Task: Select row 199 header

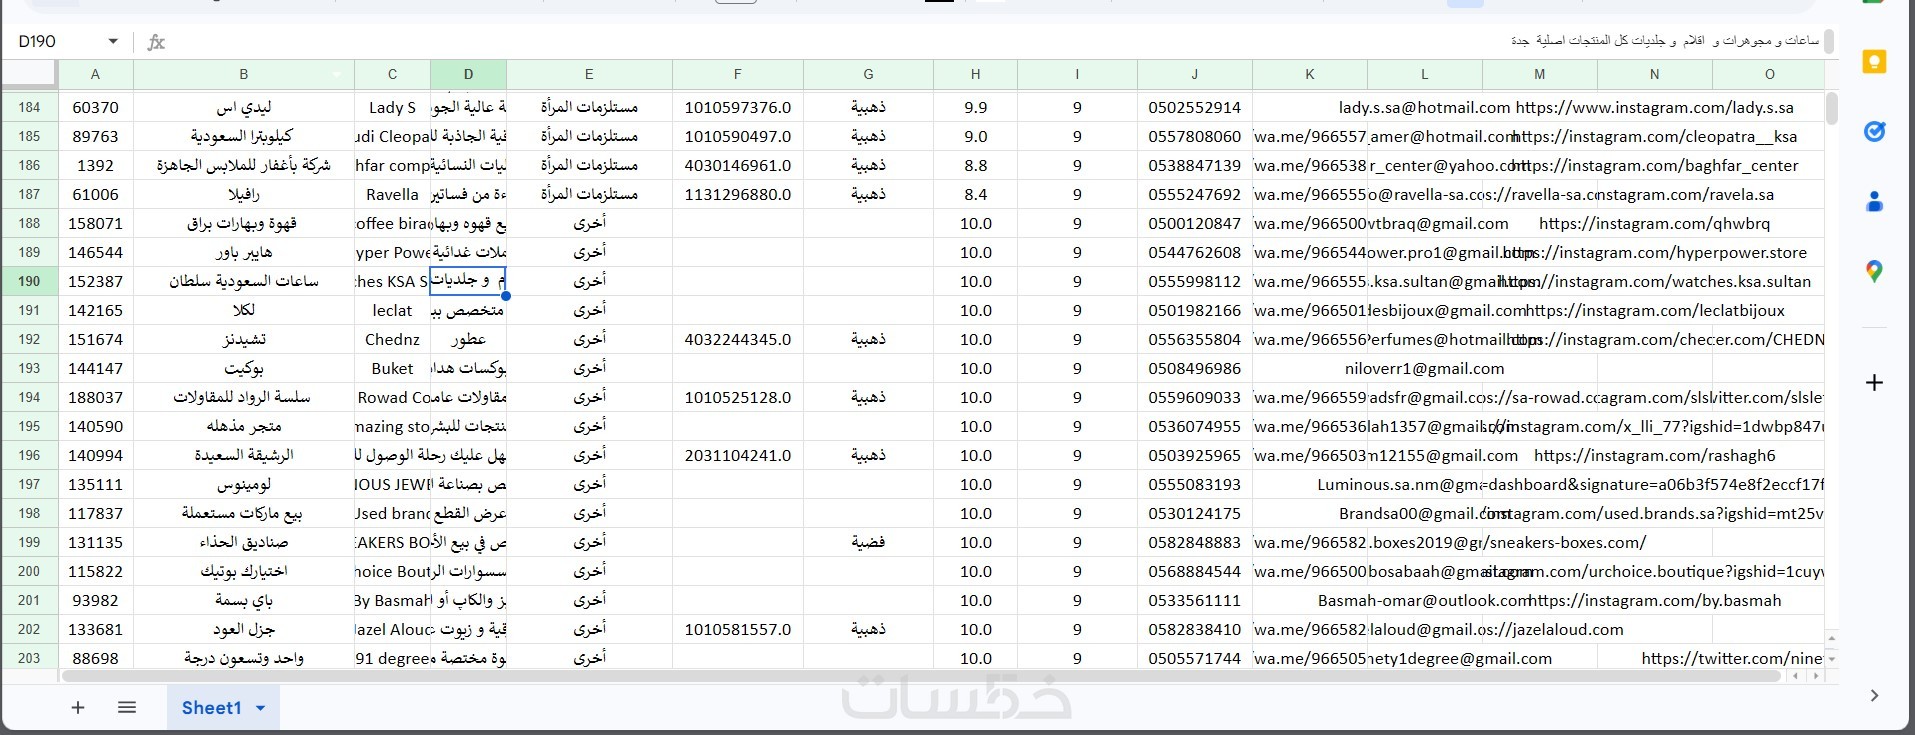Action: (29, 542)
